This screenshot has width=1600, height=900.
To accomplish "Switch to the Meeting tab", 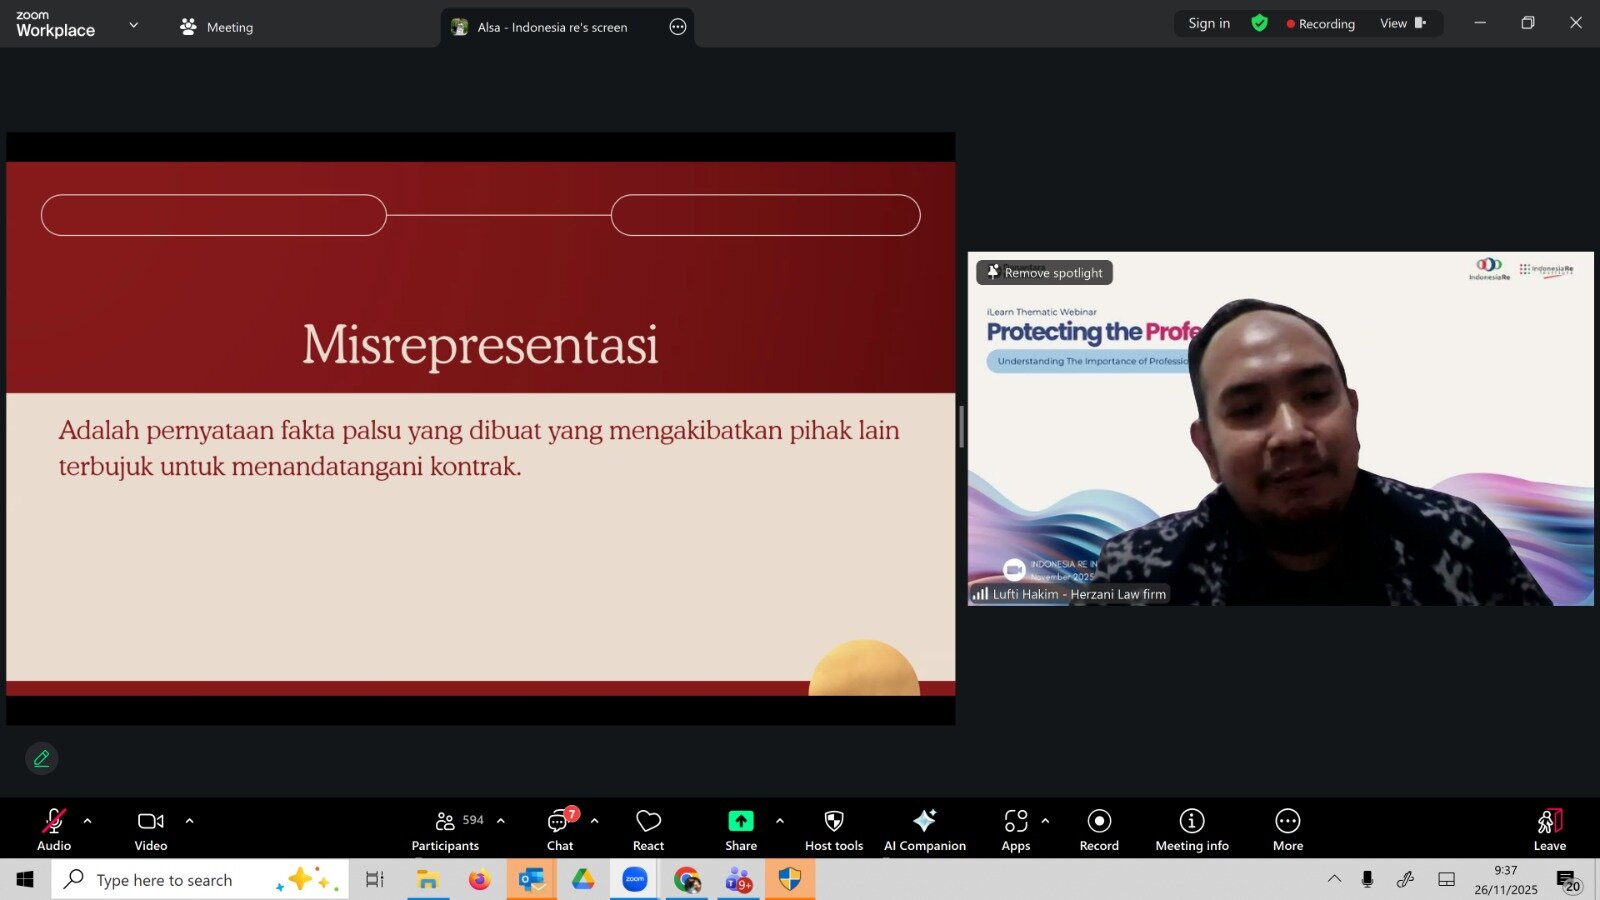I will [217, 27].
